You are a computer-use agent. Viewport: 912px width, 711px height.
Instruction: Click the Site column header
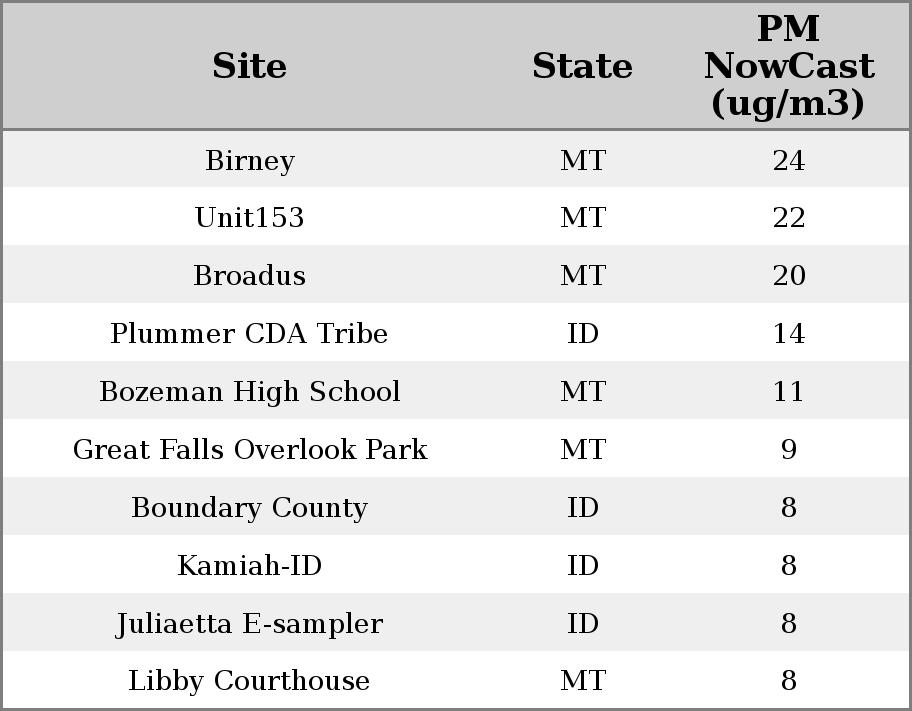(x=249, y=66)
